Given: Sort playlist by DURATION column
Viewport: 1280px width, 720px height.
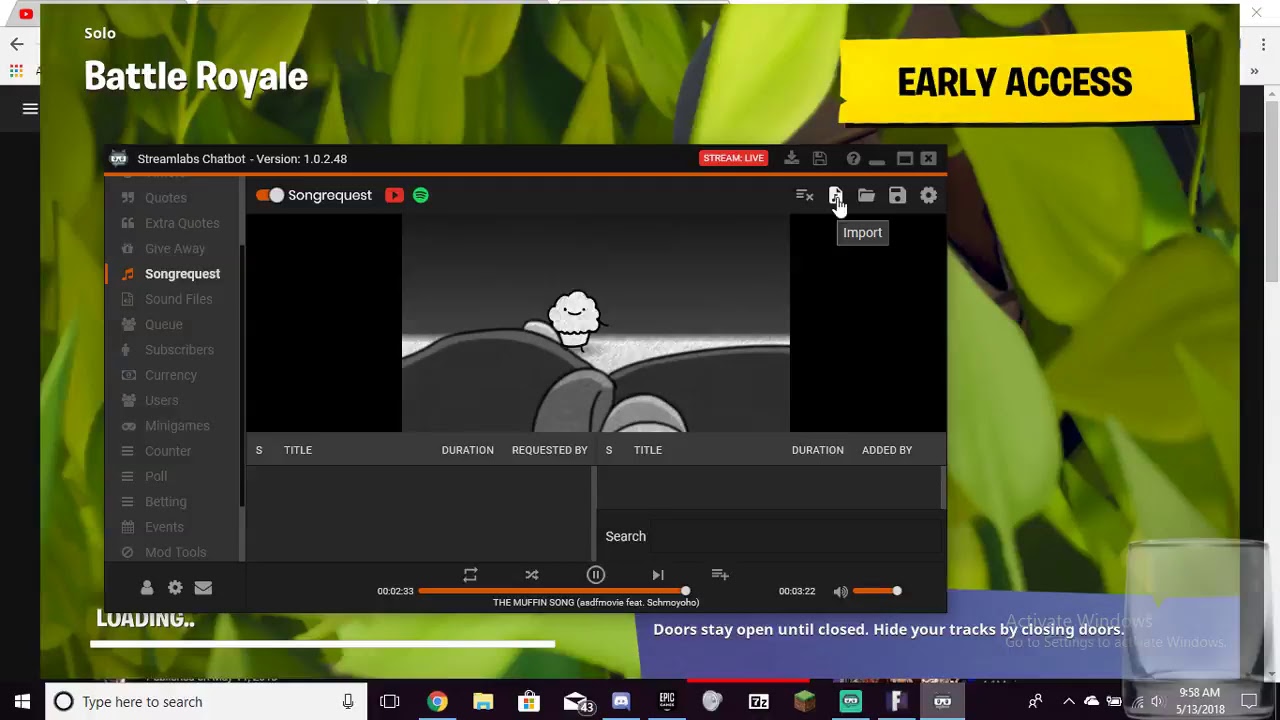Looking at the screenshot, I should 817,450.
